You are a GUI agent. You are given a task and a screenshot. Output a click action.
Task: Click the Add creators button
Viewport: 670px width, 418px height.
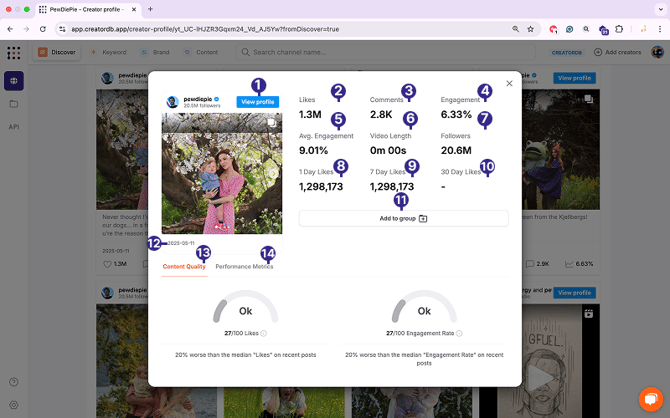tap(617, 52)
